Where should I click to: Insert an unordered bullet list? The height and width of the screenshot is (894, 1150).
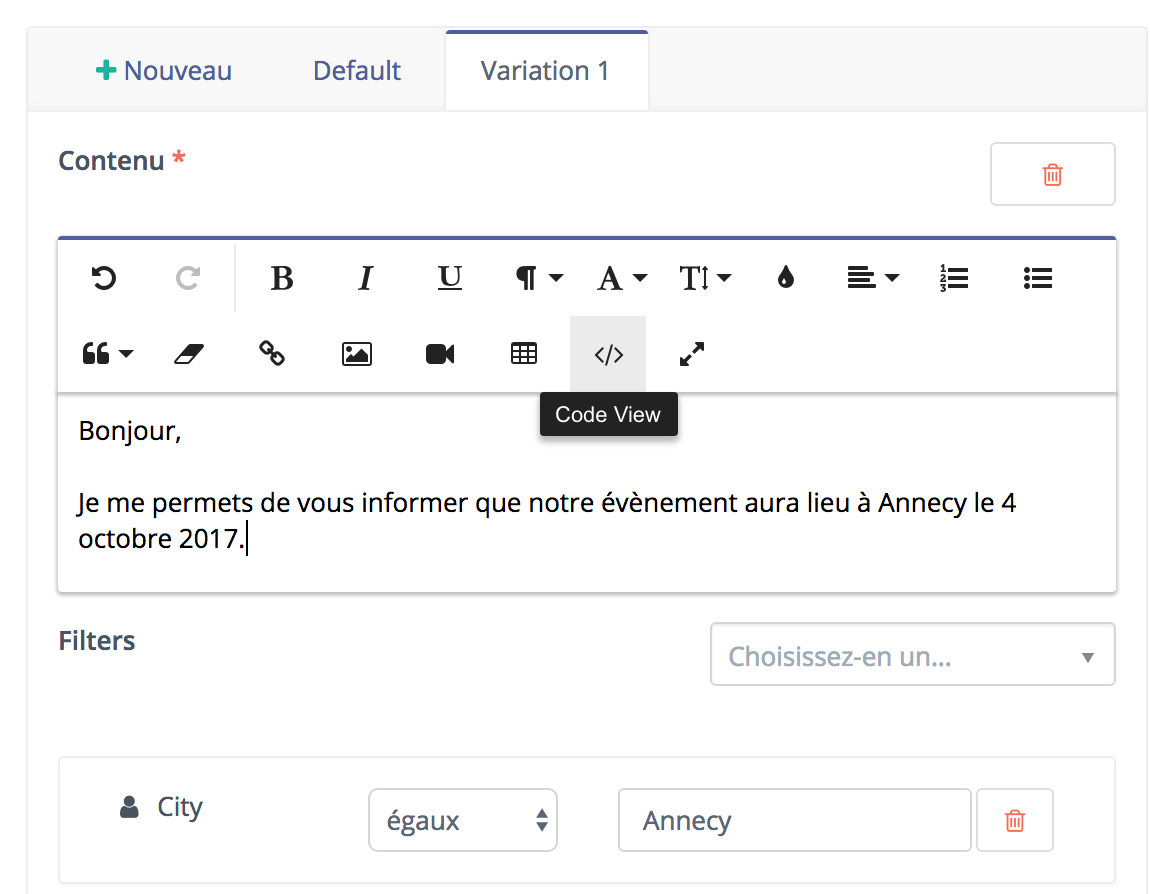click(1038, 279)
